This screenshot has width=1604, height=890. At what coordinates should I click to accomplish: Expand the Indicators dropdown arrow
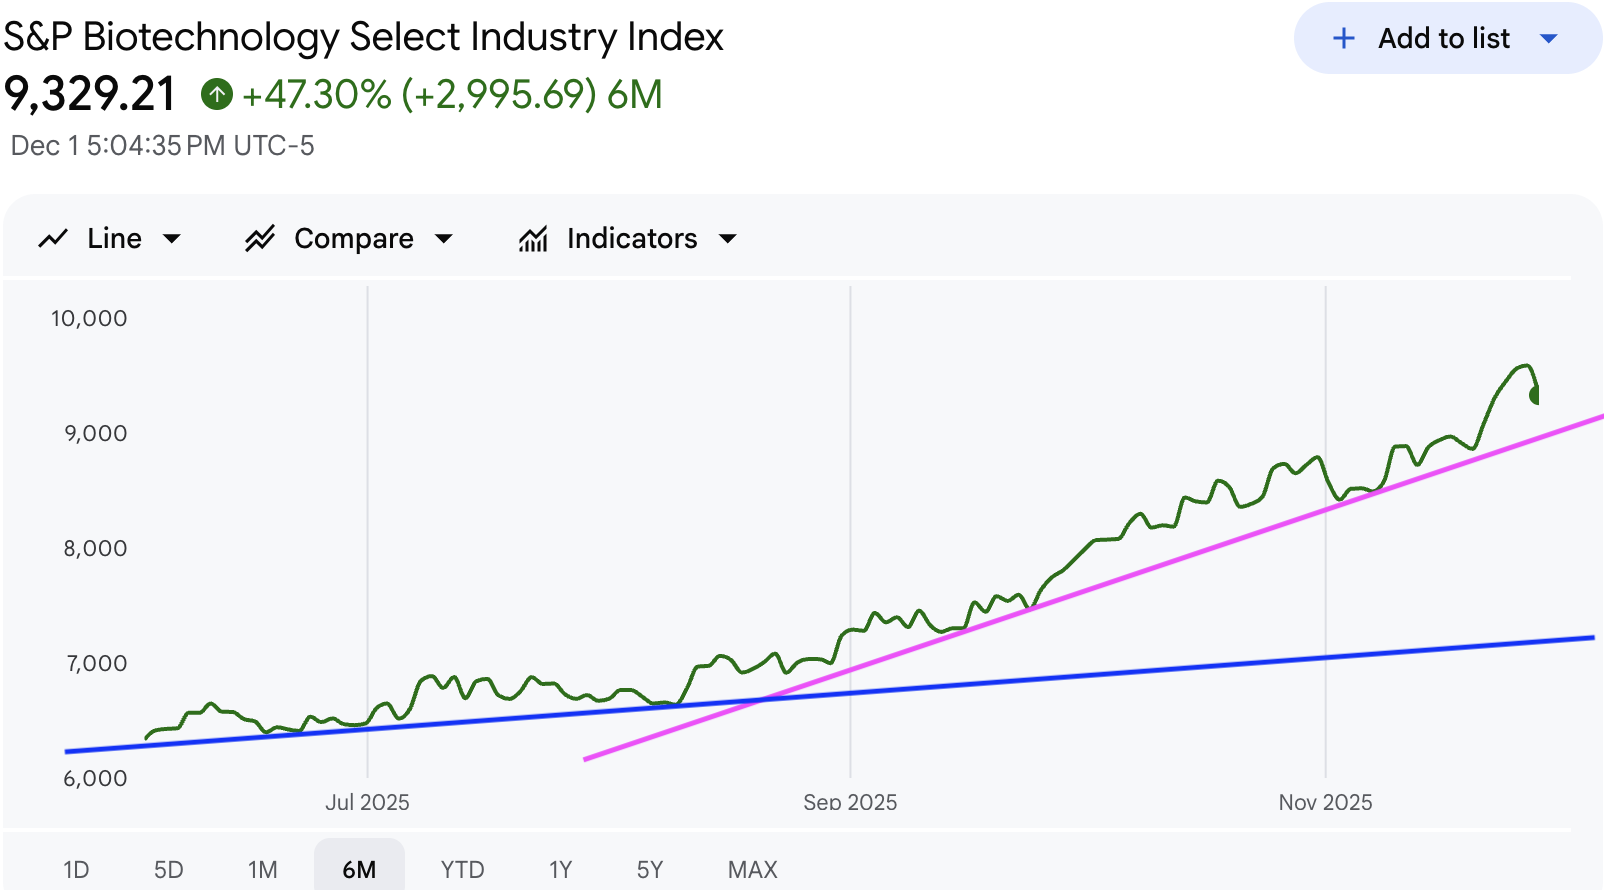(728, 238)
